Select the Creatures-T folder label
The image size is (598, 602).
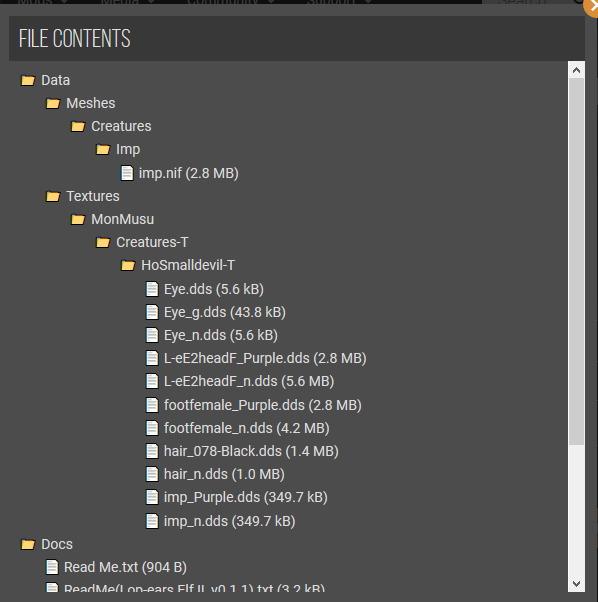coord(152,242)
